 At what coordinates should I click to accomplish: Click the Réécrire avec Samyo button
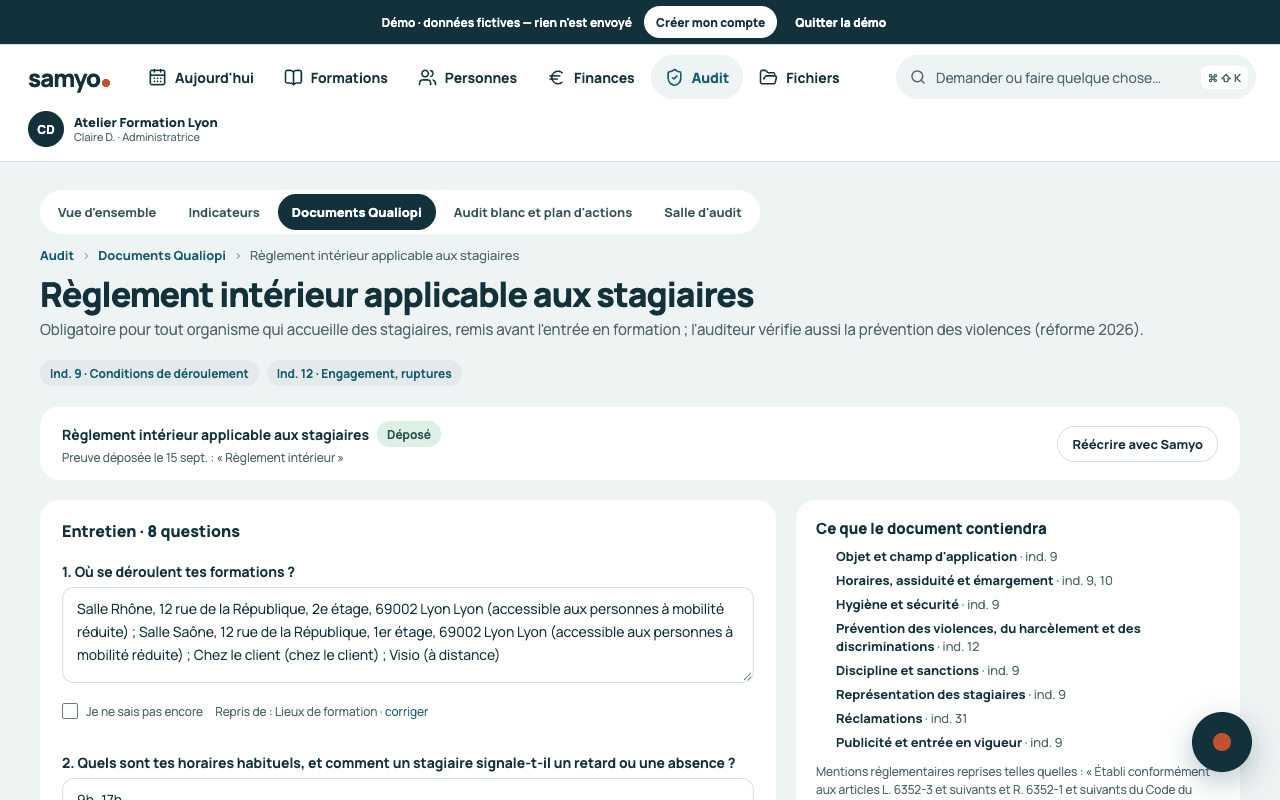(x=1137, y=444)
